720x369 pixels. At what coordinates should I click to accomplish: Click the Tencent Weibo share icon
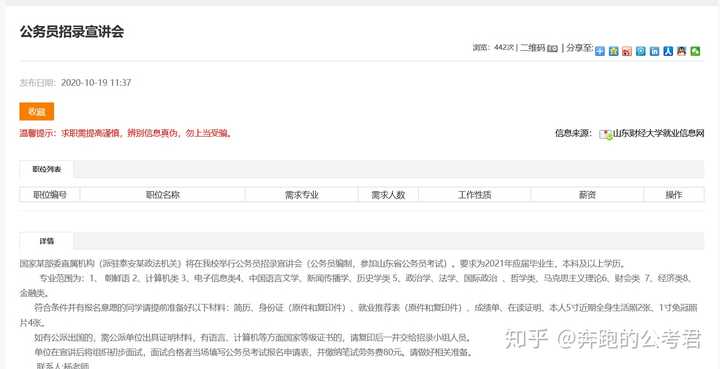(641, 51)
